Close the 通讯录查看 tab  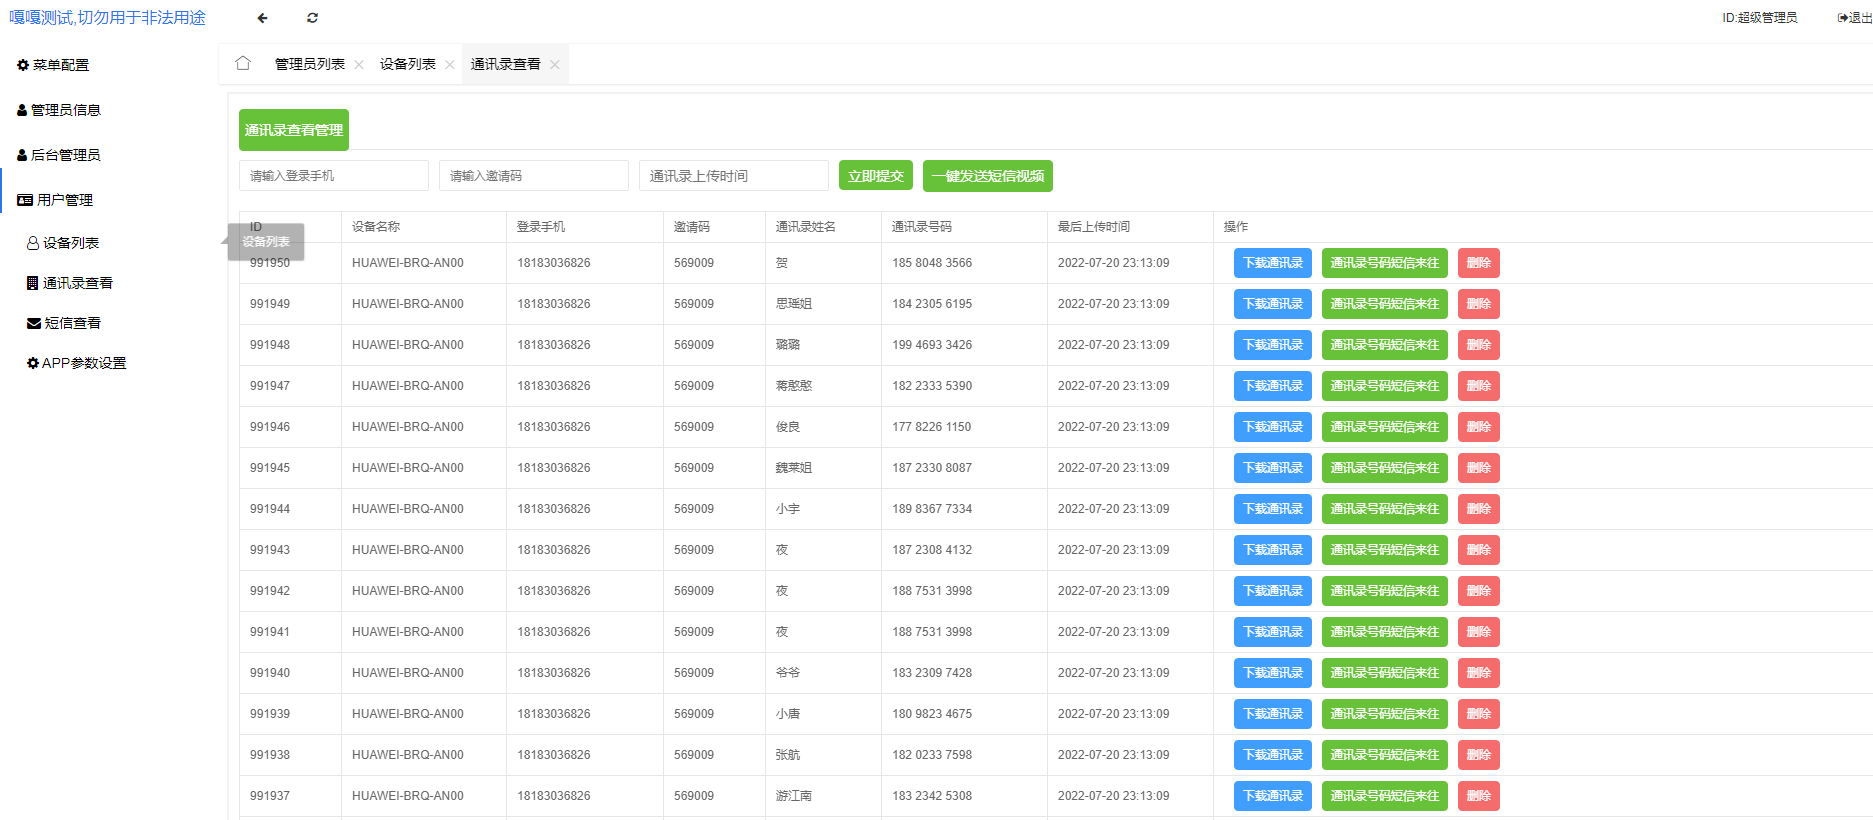(x=555, y=65)
